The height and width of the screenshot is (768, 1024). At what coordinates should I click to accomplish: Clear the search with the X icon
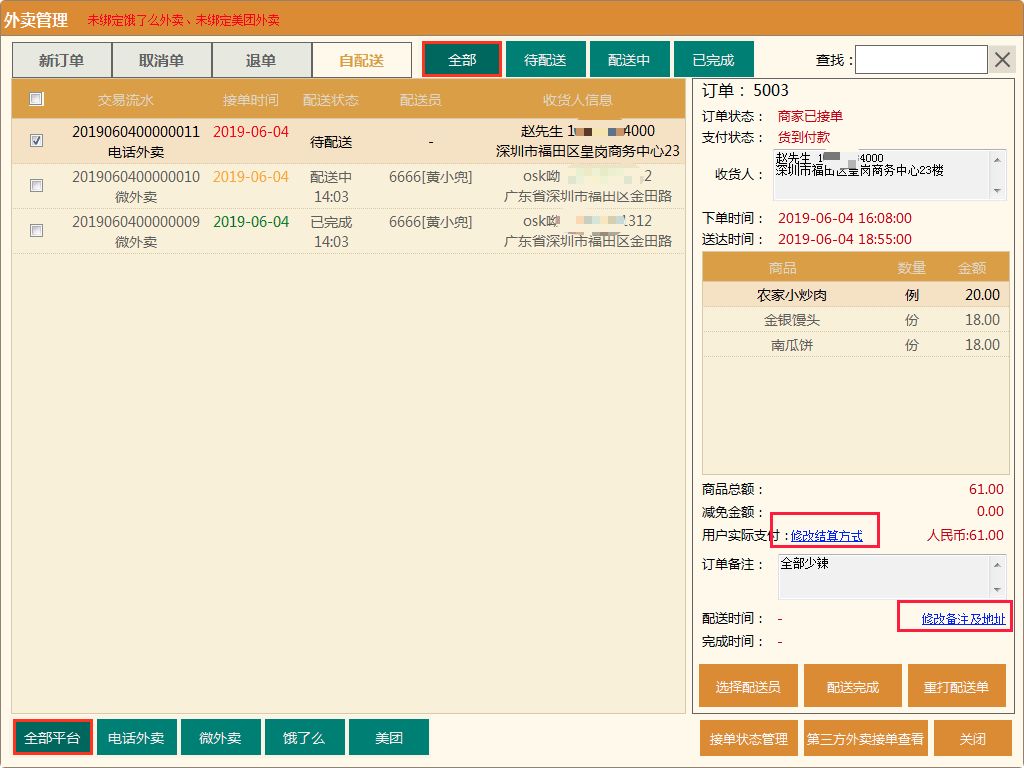(x=1002, y=60)
